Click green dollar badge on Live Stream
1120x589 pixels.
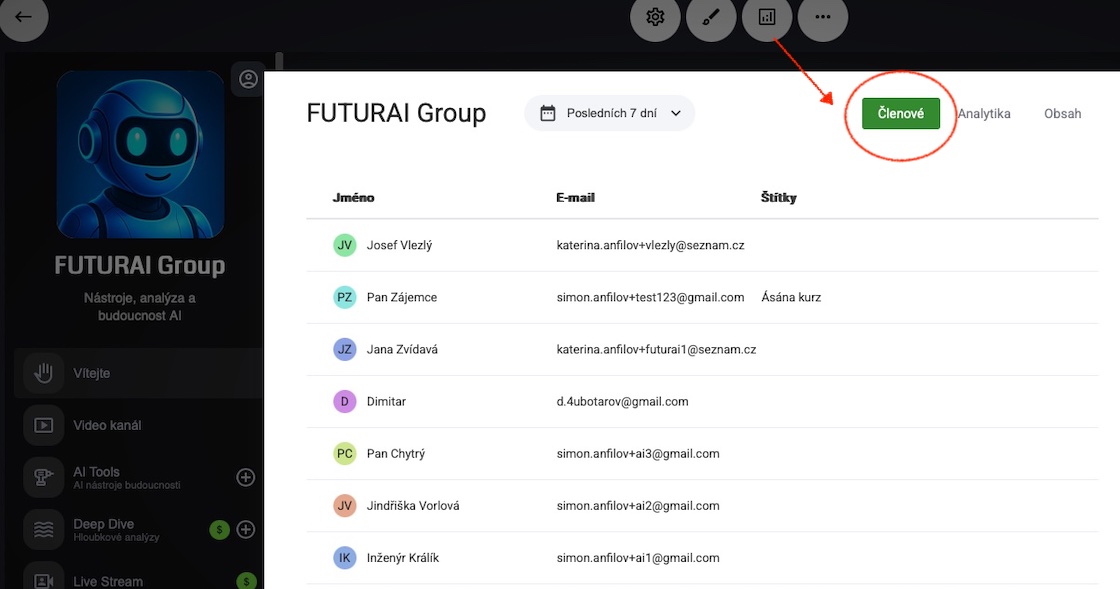pos(246,581)
